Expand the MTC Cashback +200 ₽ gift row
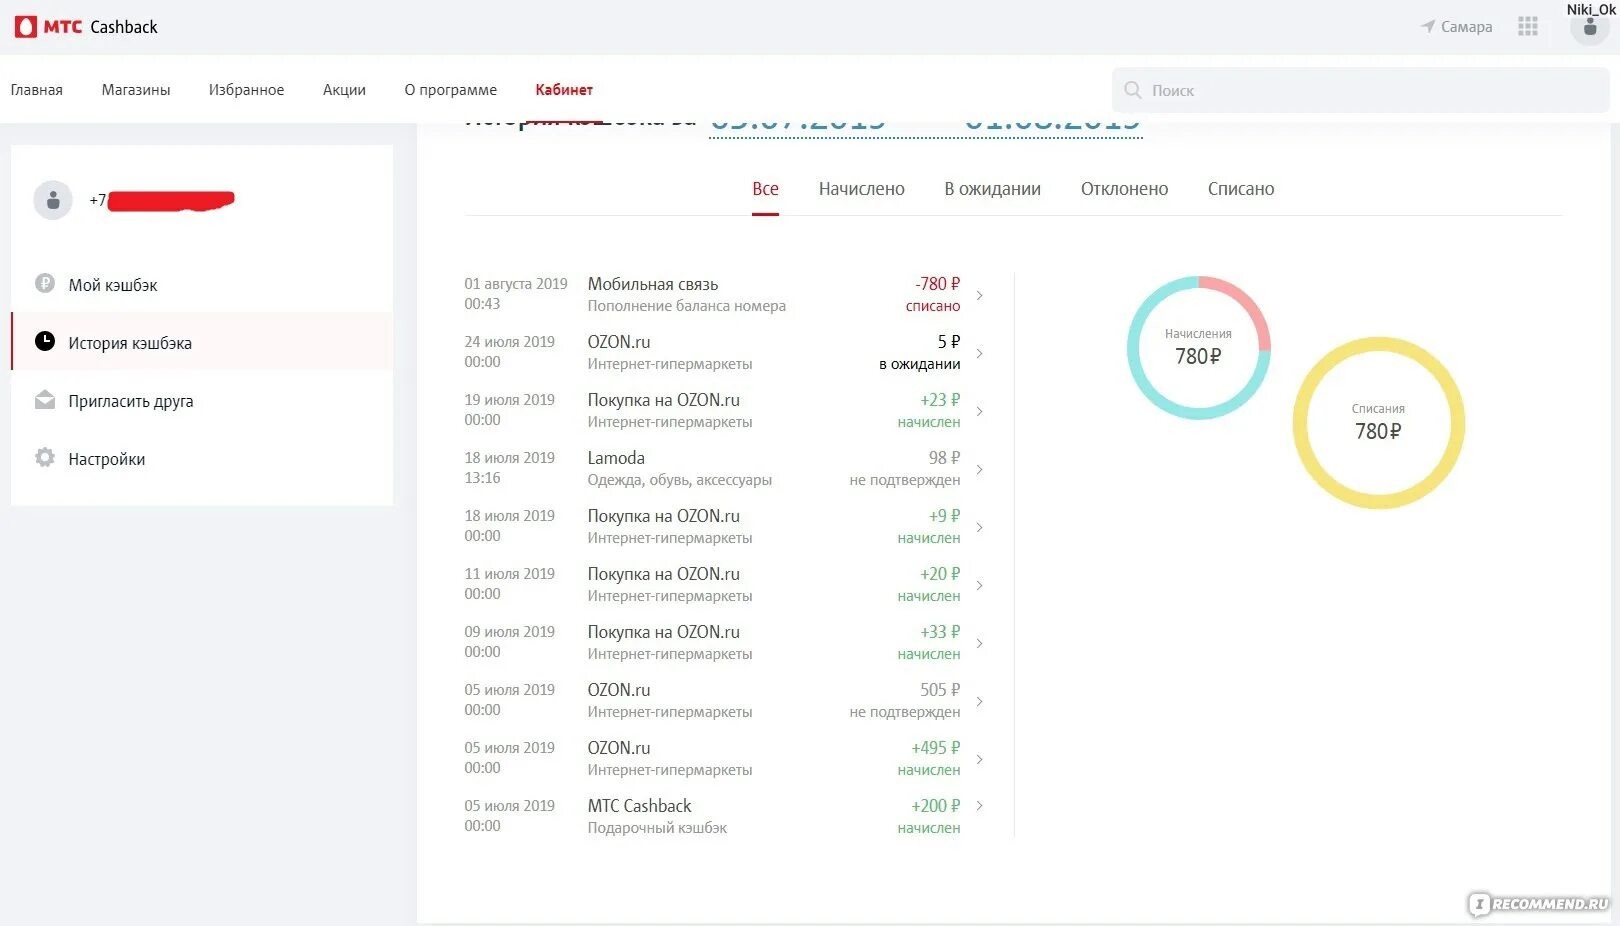The width and height of the screenshot is (1620, 926). pos(979,806)
